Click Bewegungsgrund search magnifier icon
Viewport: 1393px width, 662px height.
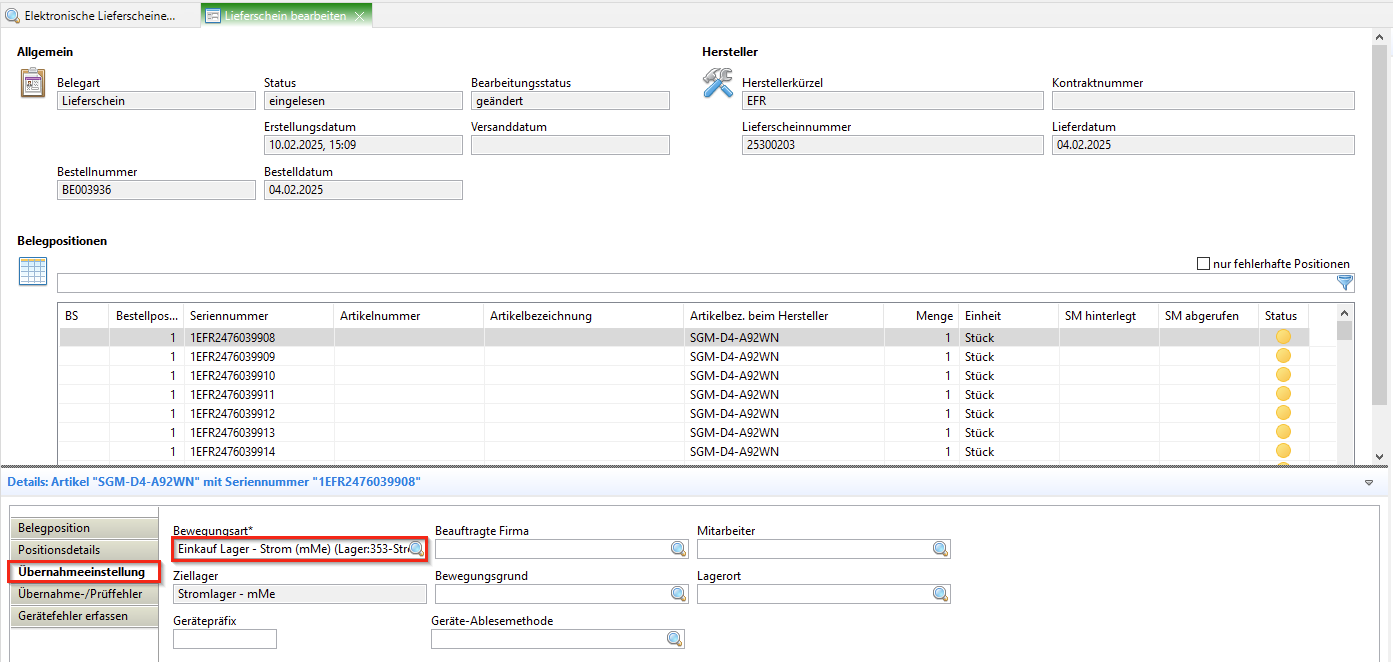click(x=678, y=594)
